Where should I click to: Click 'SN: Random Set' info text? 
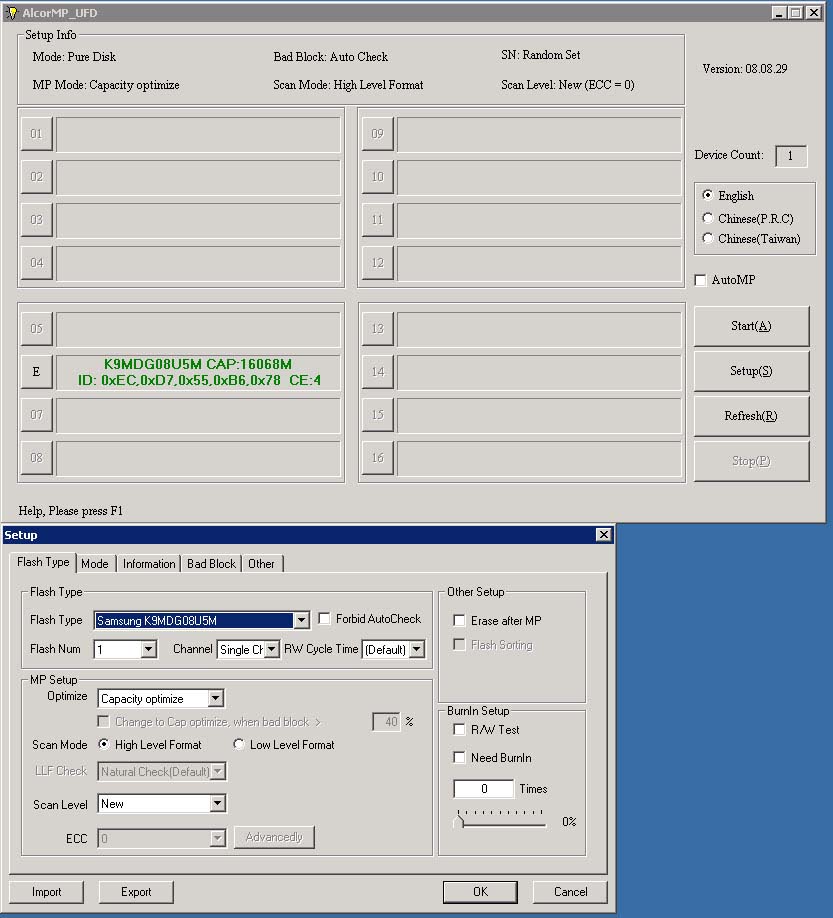point(540,54)
